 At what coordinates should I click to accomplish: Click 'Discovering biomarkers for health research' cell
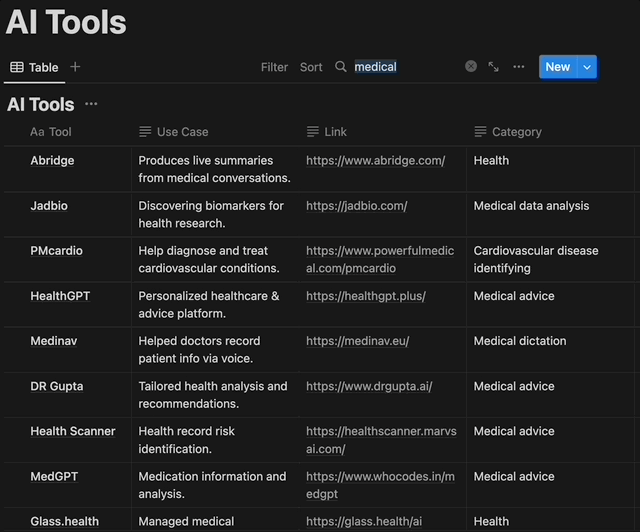215,214
